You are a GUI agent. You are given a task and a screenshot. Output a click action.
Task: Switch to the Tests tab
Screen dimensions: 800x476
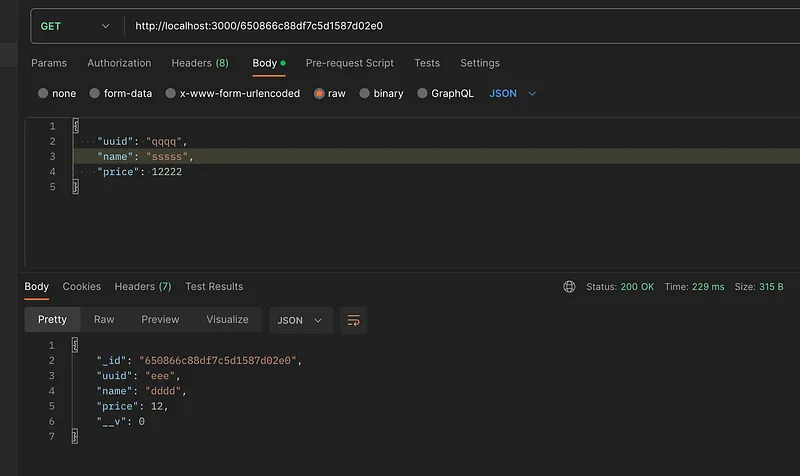click(427, 63)
